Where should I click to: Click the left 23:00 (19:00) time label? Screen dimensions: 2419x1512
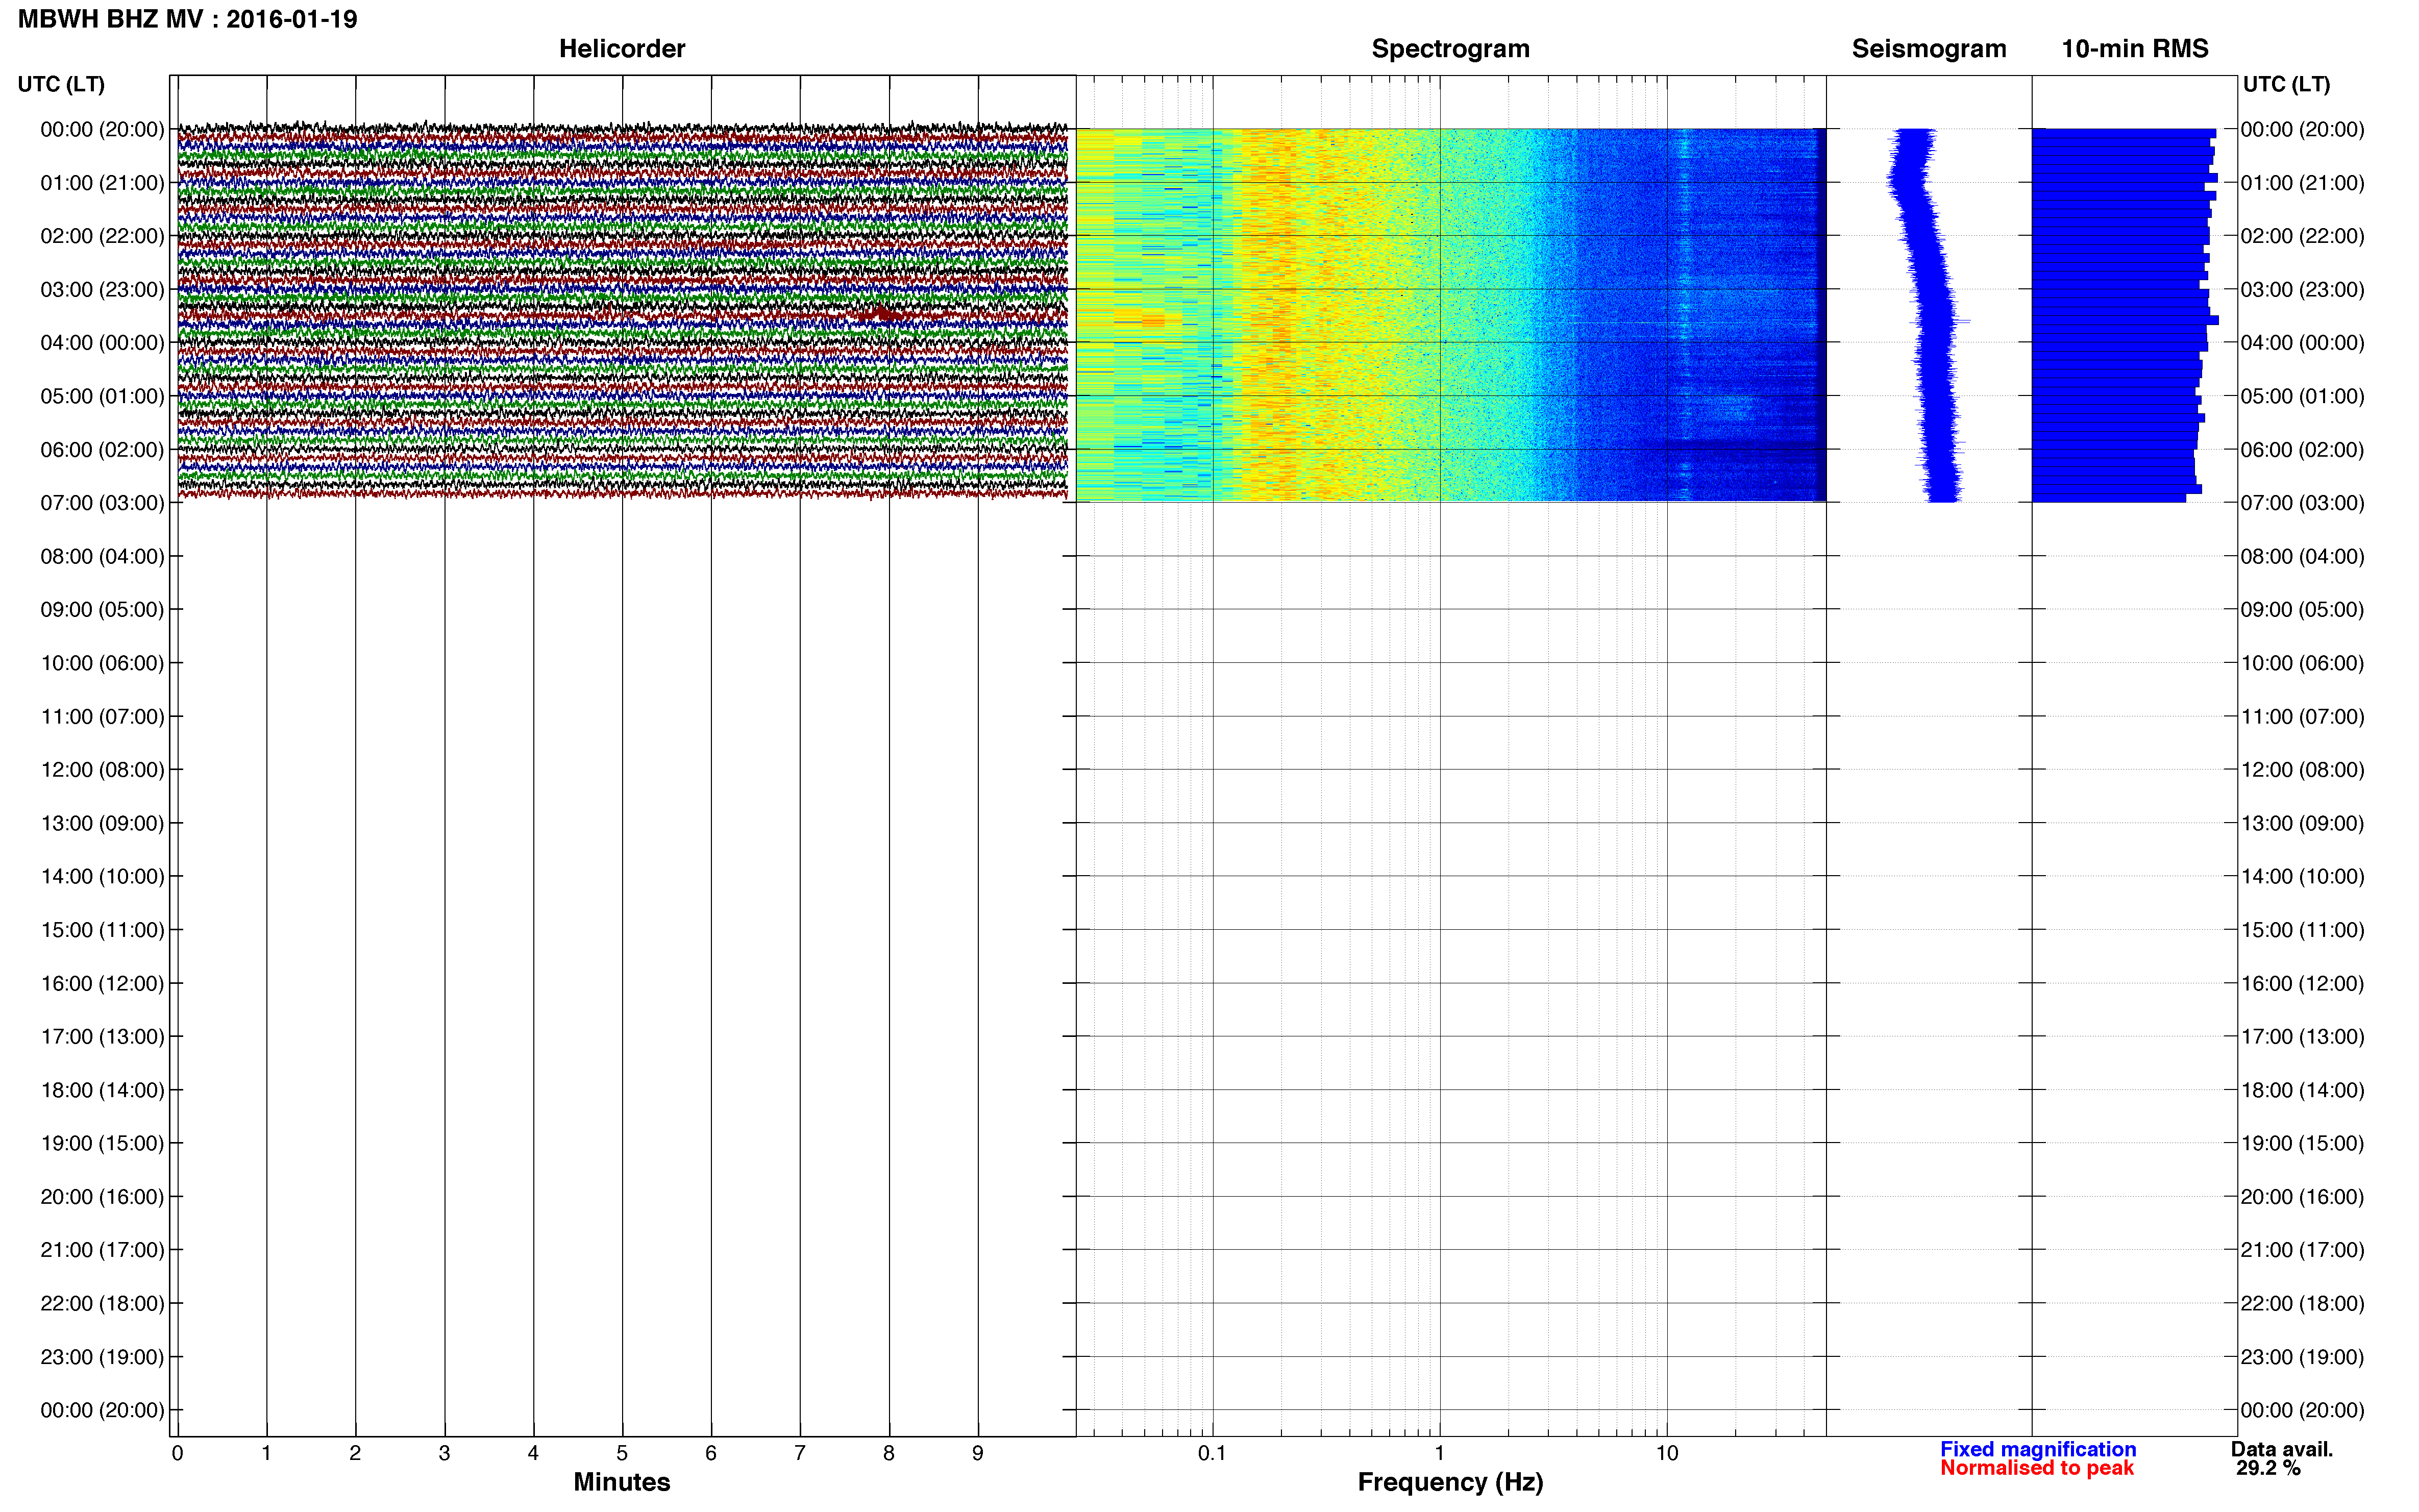click(102, 1357)
